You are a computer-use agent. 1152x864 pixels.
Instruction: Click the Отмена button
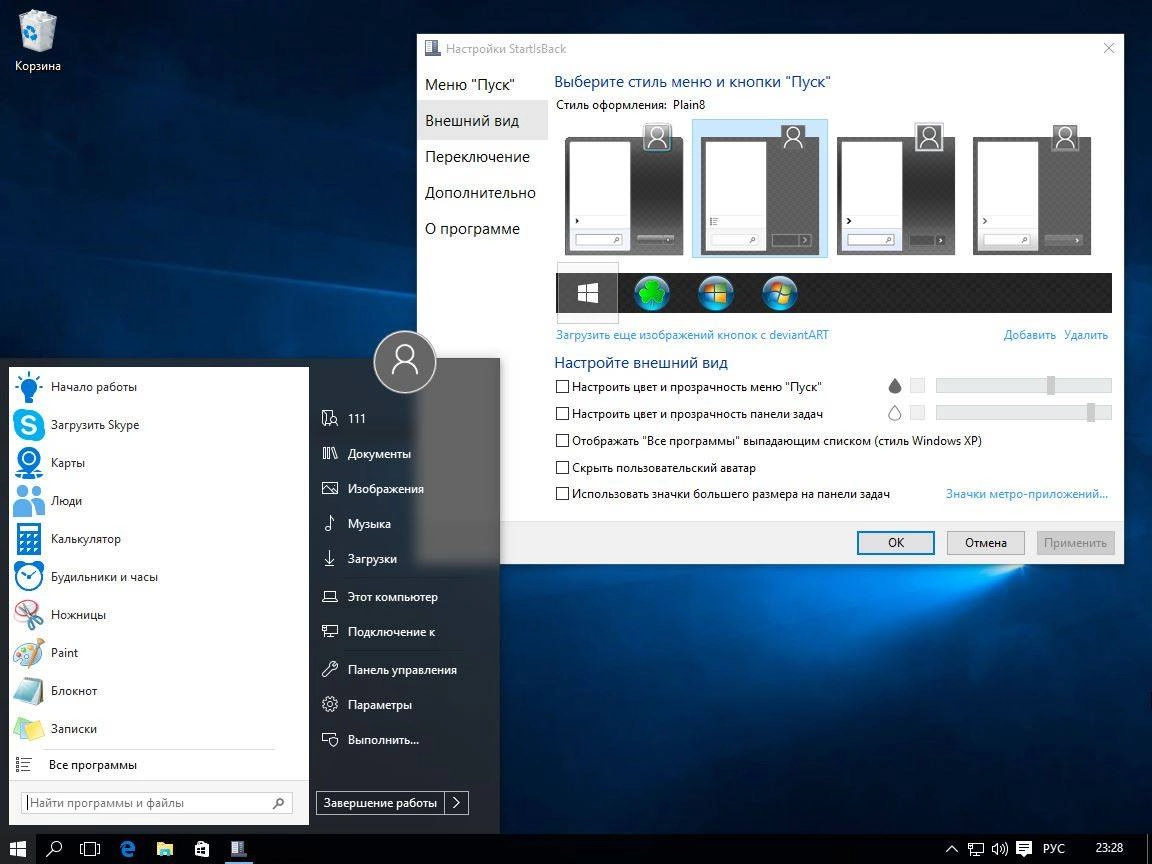tap(985, 543)
